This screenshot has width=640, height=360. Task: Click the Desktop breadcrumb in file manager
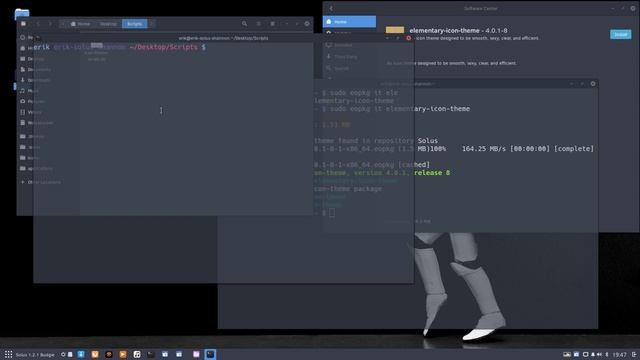pyautogui.click(x=108, y=24)
